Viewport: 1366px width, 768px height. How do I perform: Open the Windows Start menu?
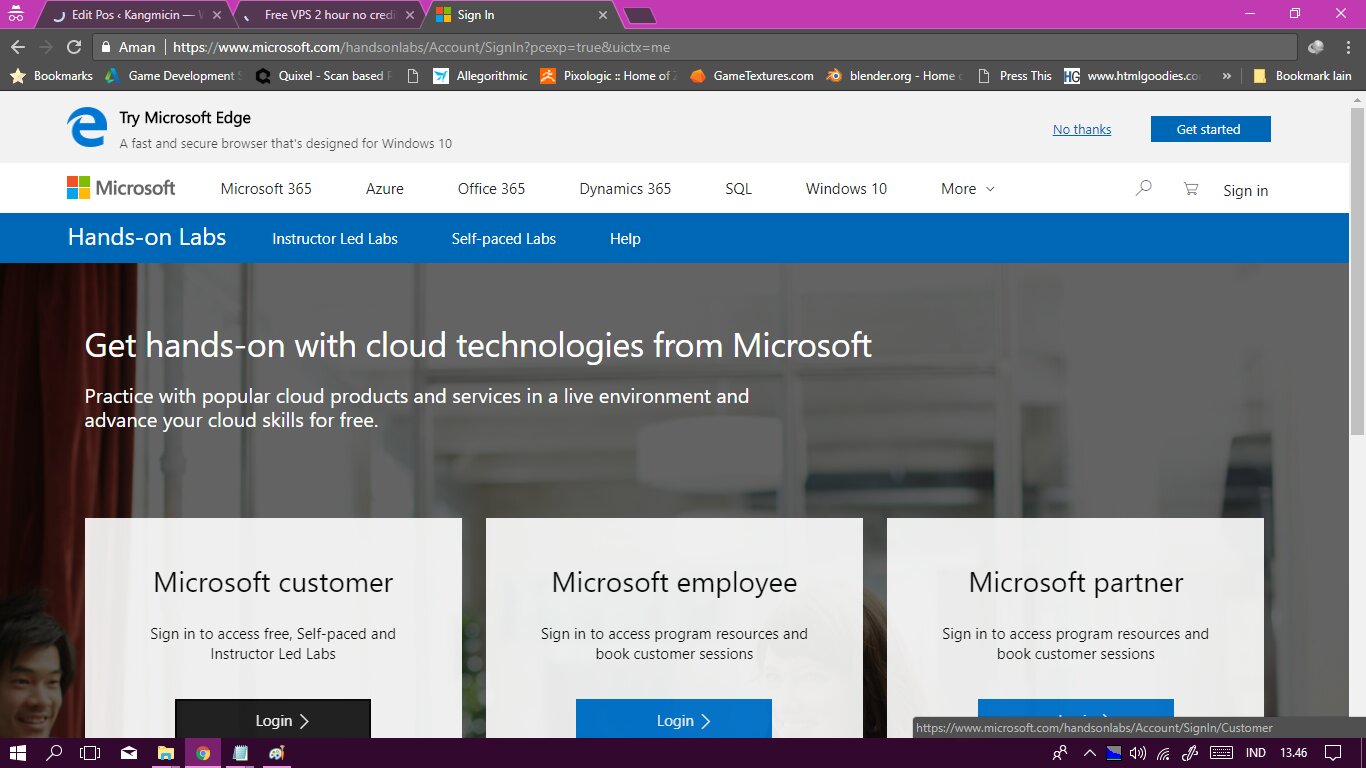click(17, 753)
